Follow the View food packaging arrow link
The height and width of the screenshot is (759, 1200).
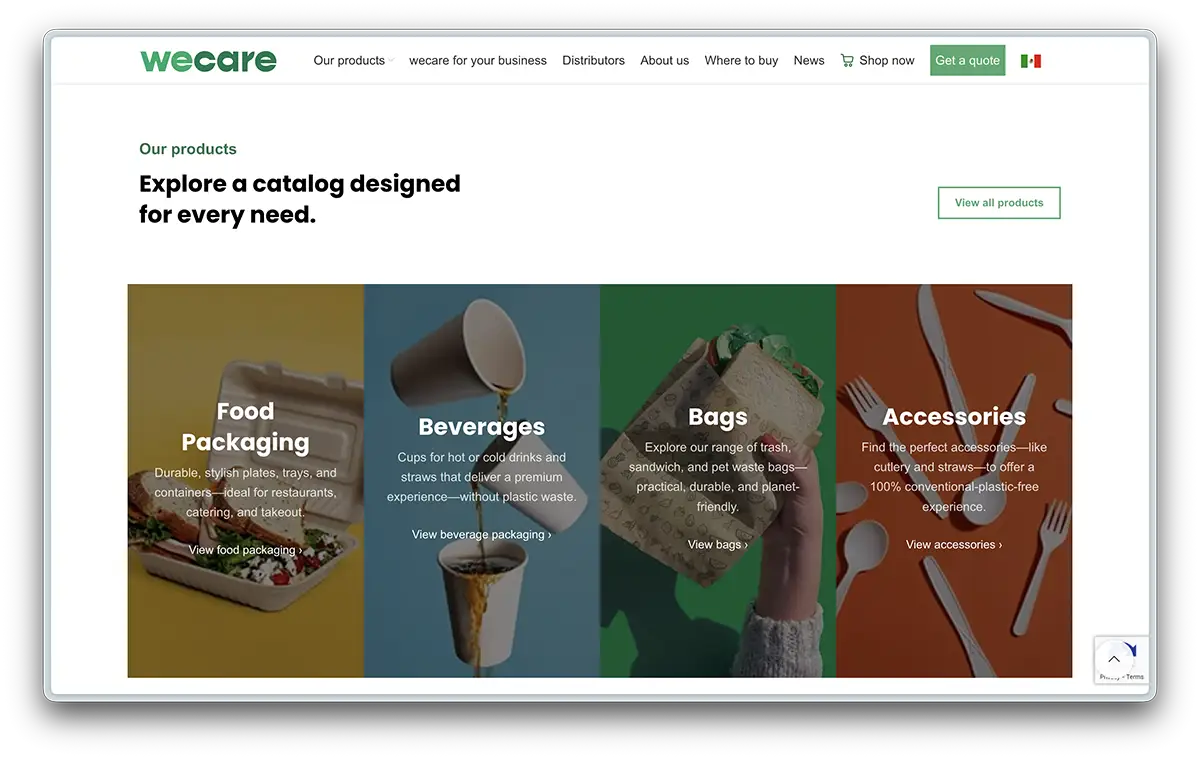click(x=245, y=549)
